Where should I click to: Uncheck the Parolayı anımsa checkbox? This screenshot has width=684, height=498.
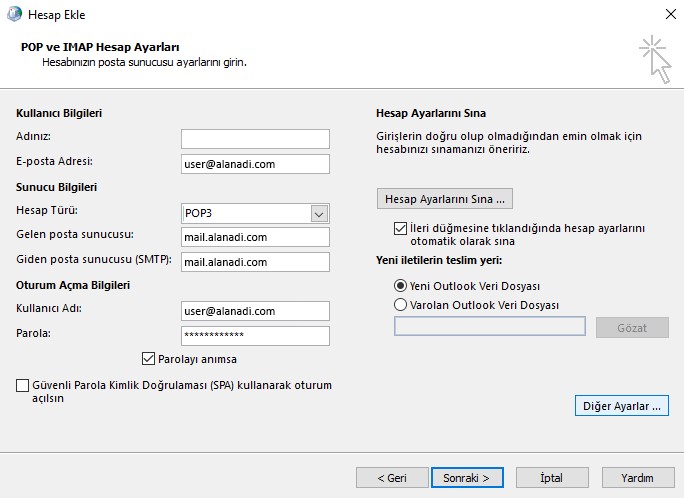[x=148, y=359]
